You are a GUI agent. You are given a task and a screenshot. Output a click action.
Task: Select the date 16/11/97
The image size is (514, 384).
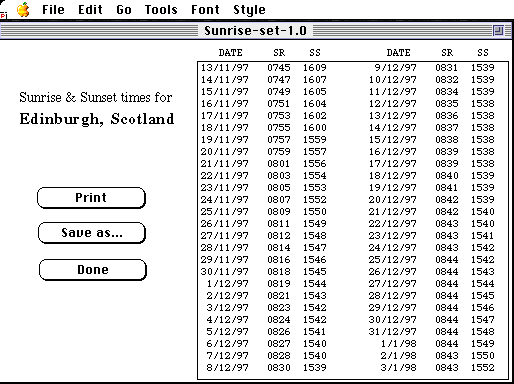[x=225, y=104]
